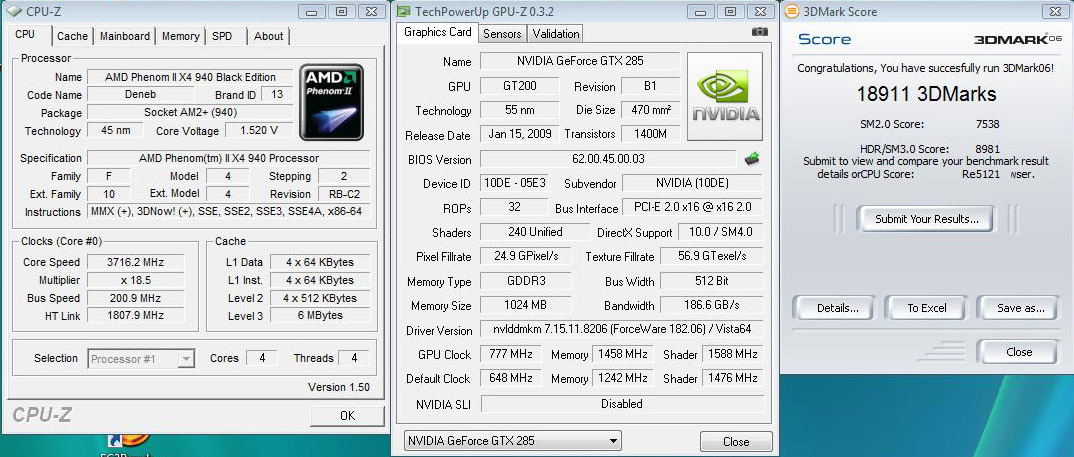This screenshot has height=457, width=1074.
Task: Open the Memory tab in CPU-Z
Action: 181,36
